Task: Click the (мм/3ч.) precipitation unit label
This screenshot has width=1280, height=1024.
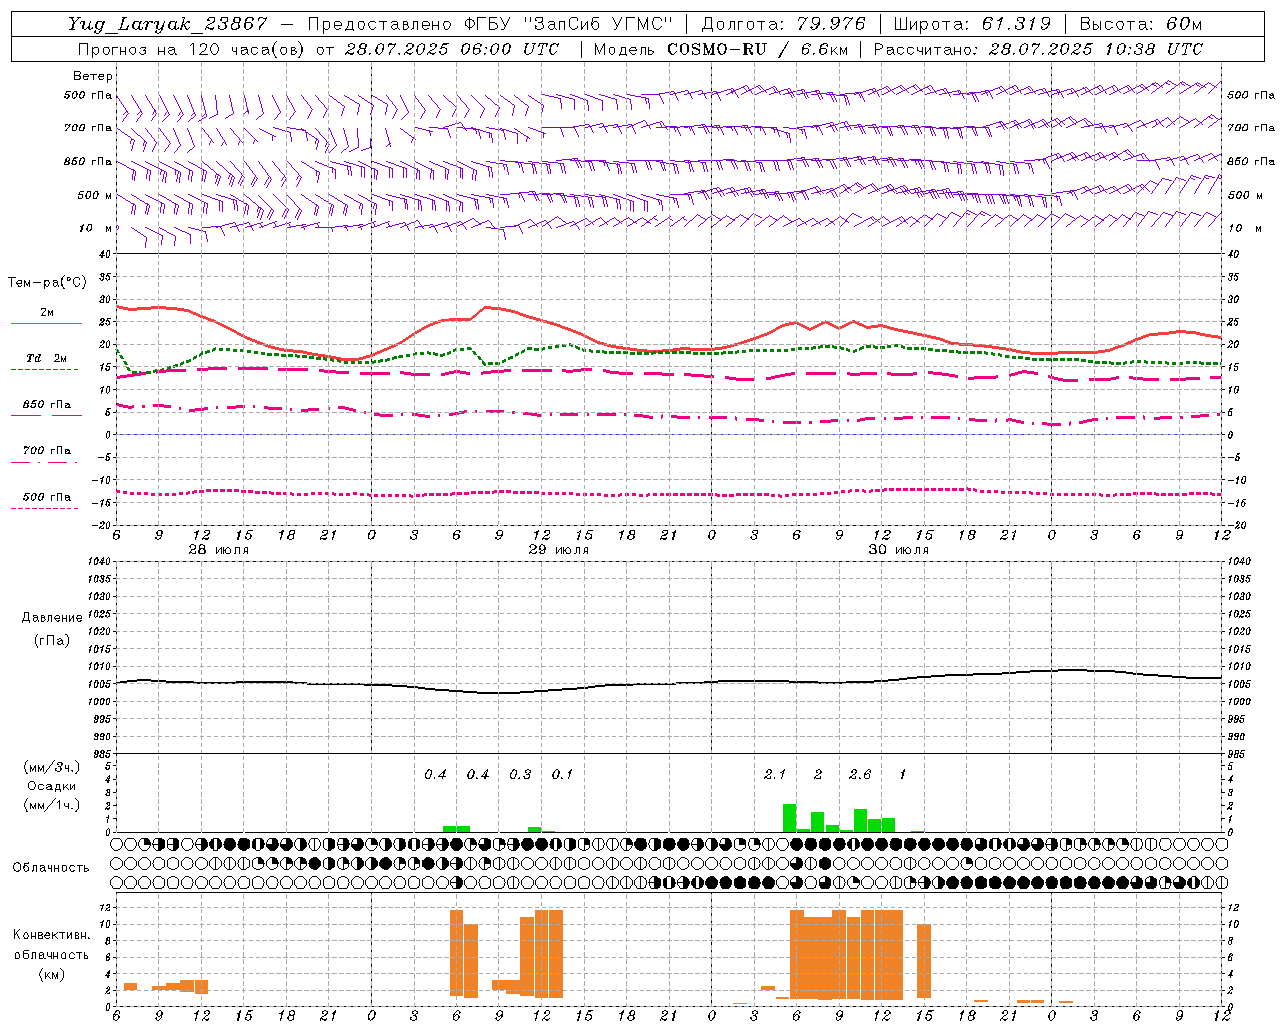Action: (x=51, y=767)
